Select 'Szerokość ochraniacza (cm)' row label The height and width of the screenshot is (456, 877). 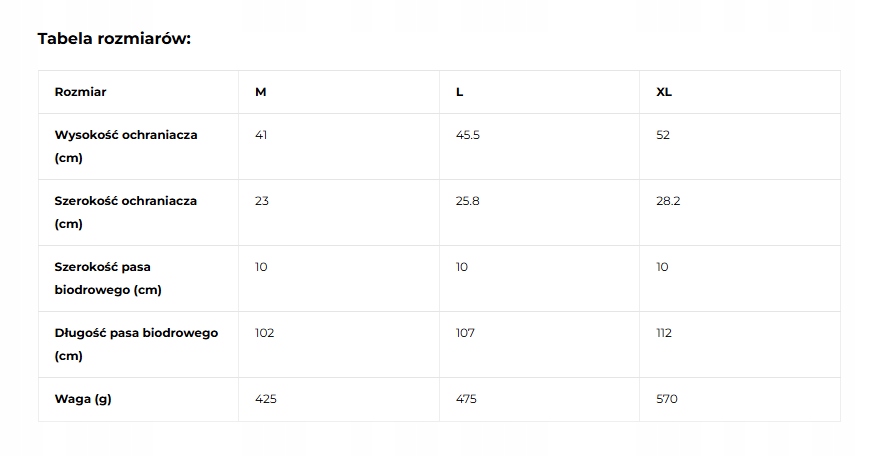click(126, 212)
